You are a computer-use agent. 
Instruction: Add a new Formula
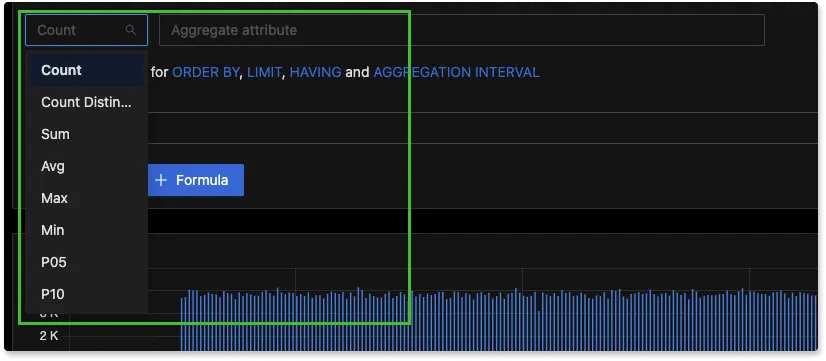click(195, 180)
